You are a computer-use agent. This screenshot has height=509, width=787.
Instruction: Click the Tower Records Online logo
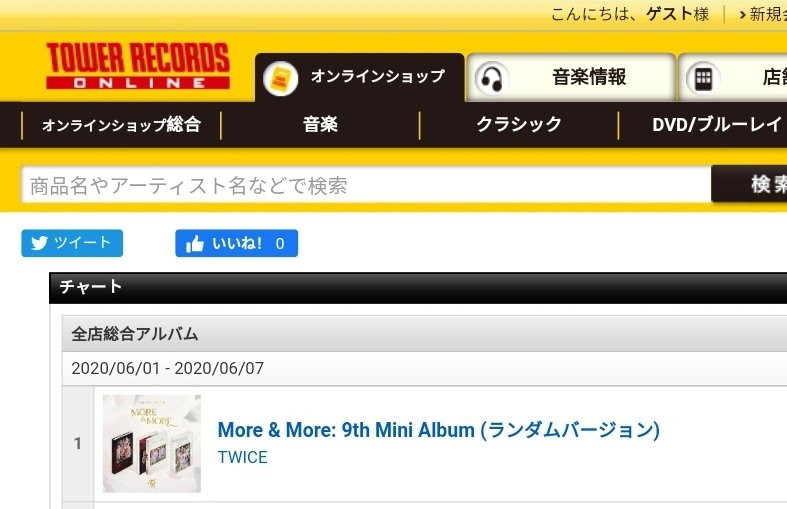click(138, 66)
